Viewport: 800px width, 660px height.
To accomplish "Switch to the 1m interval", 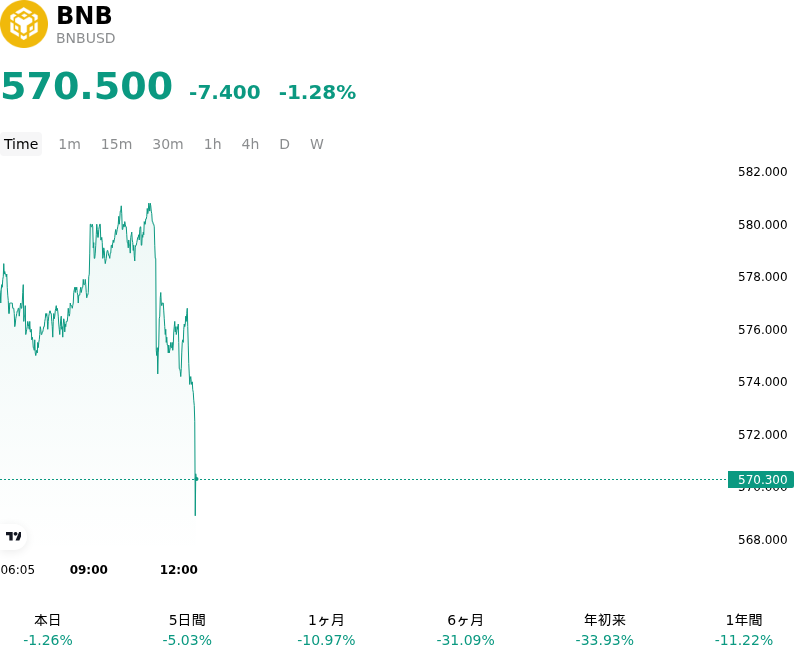I will pos(69,144).
